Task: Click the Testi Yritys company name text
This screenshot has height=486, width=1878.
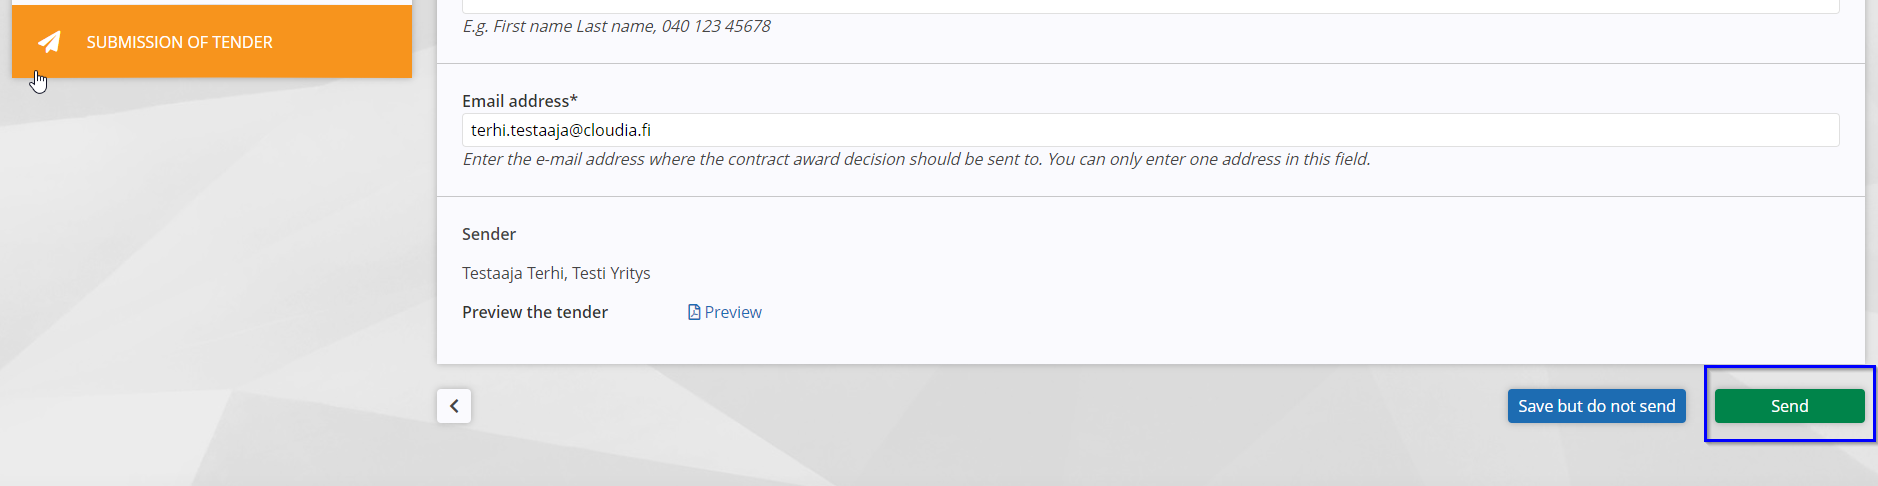Action: pos(611,273)
